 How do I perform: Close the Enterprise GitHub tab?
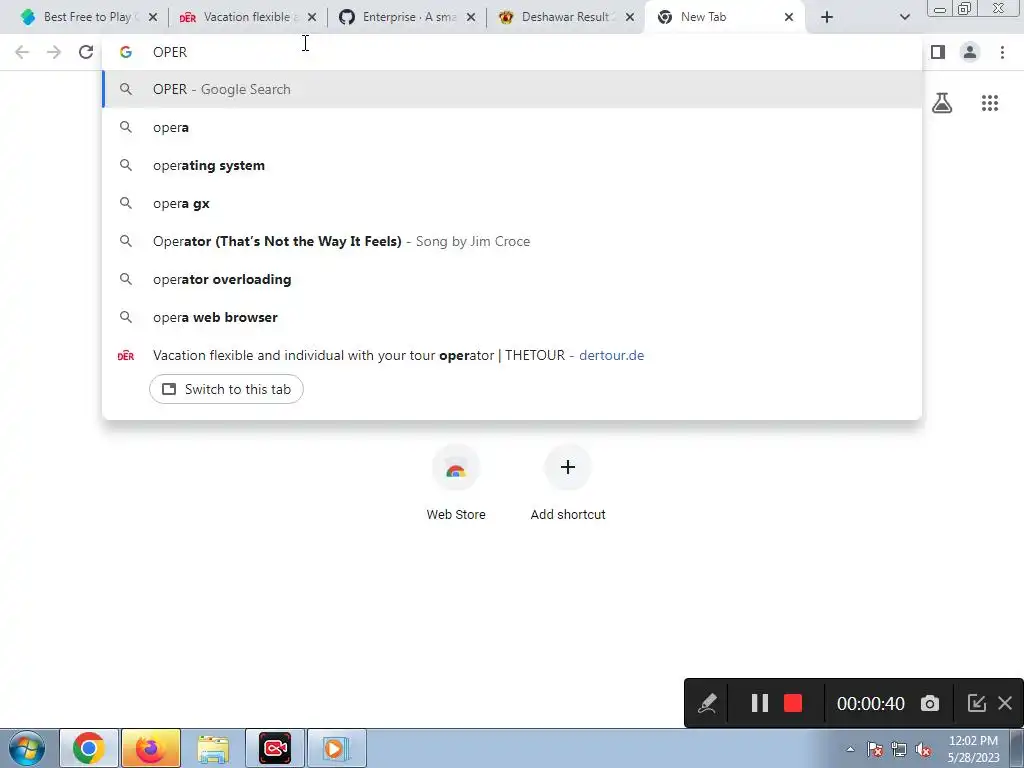pos(471,17)
